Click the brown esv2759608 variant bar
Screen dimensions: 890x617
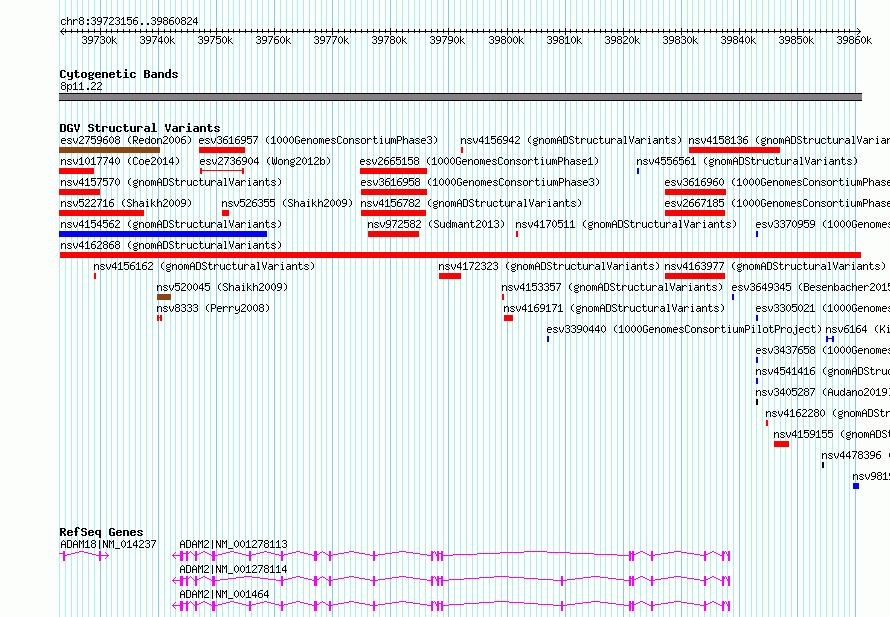click(x=110, y=150)
